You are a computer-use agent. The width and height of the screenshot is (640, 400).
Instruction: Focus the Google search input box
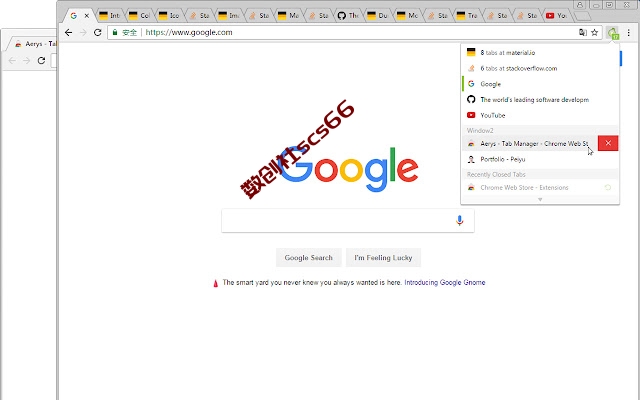(348, 221)
